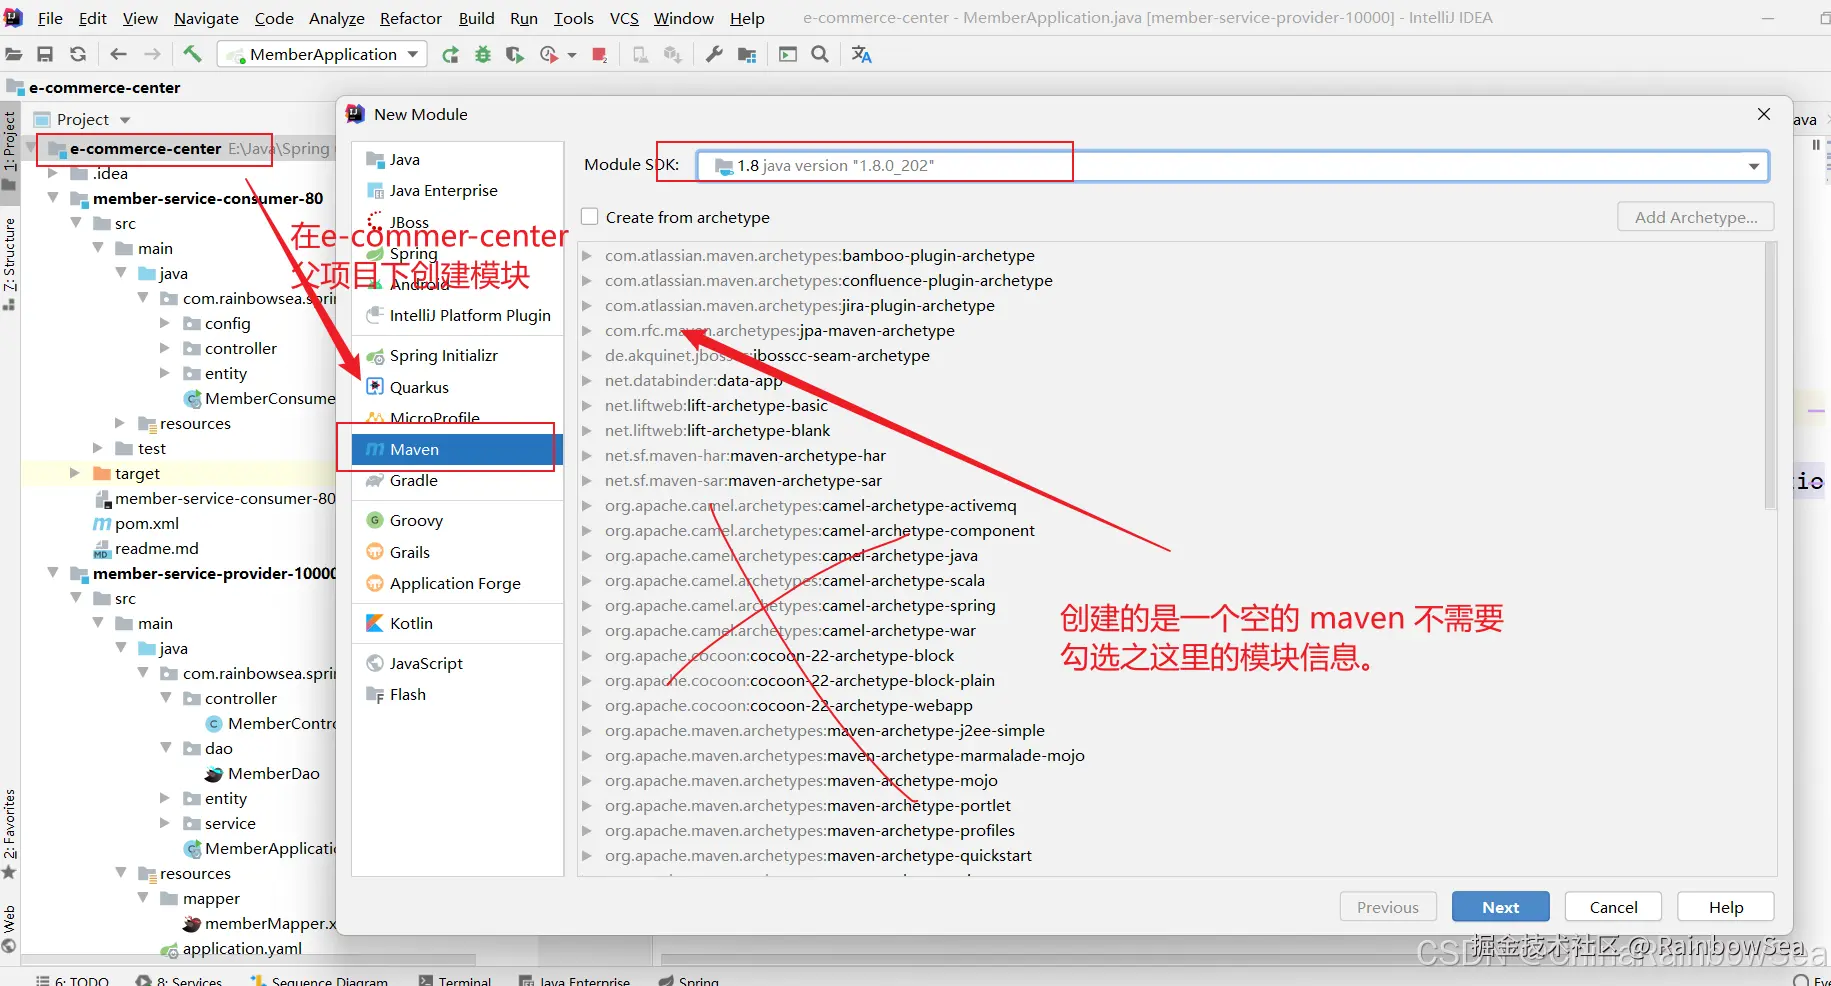Select Java Enterprise module type
This screenshot has height=986, width=1831.
[458, 190]
